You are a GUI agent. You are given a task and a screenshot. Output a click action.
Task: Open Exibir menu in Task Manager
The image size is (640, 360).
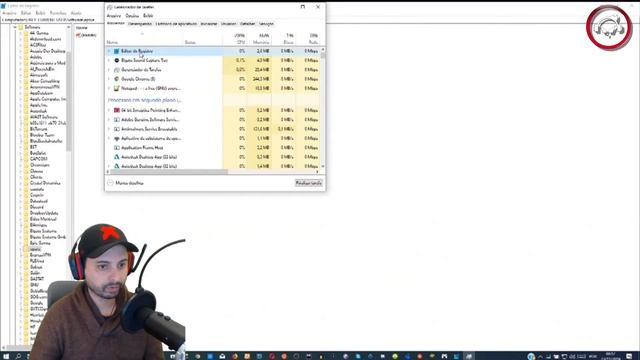pyautogui.click(x=148, y=16)
